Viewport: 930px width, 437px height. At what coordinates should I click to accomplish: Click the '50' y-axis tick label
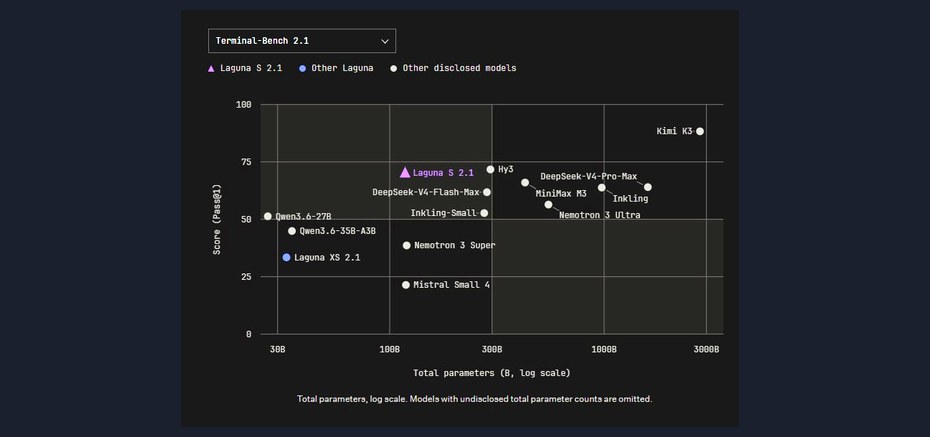point(246,219)
